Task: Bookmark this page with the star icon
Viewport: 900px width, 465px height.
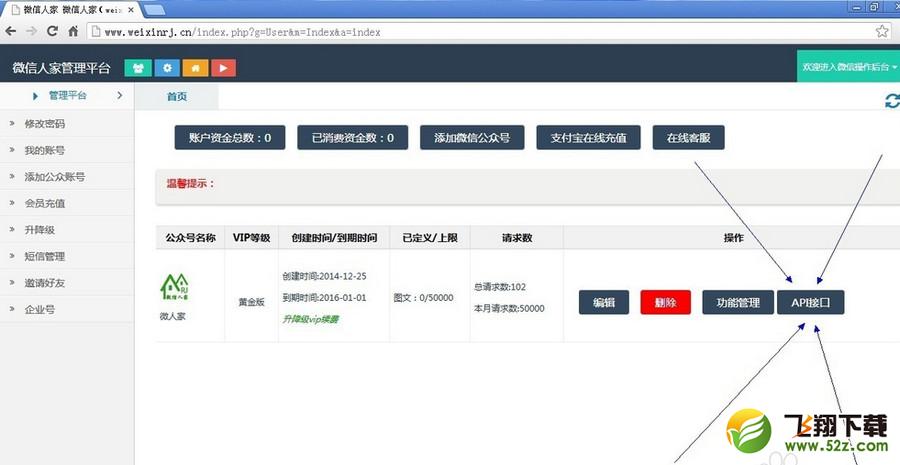Action: (882, 32)
